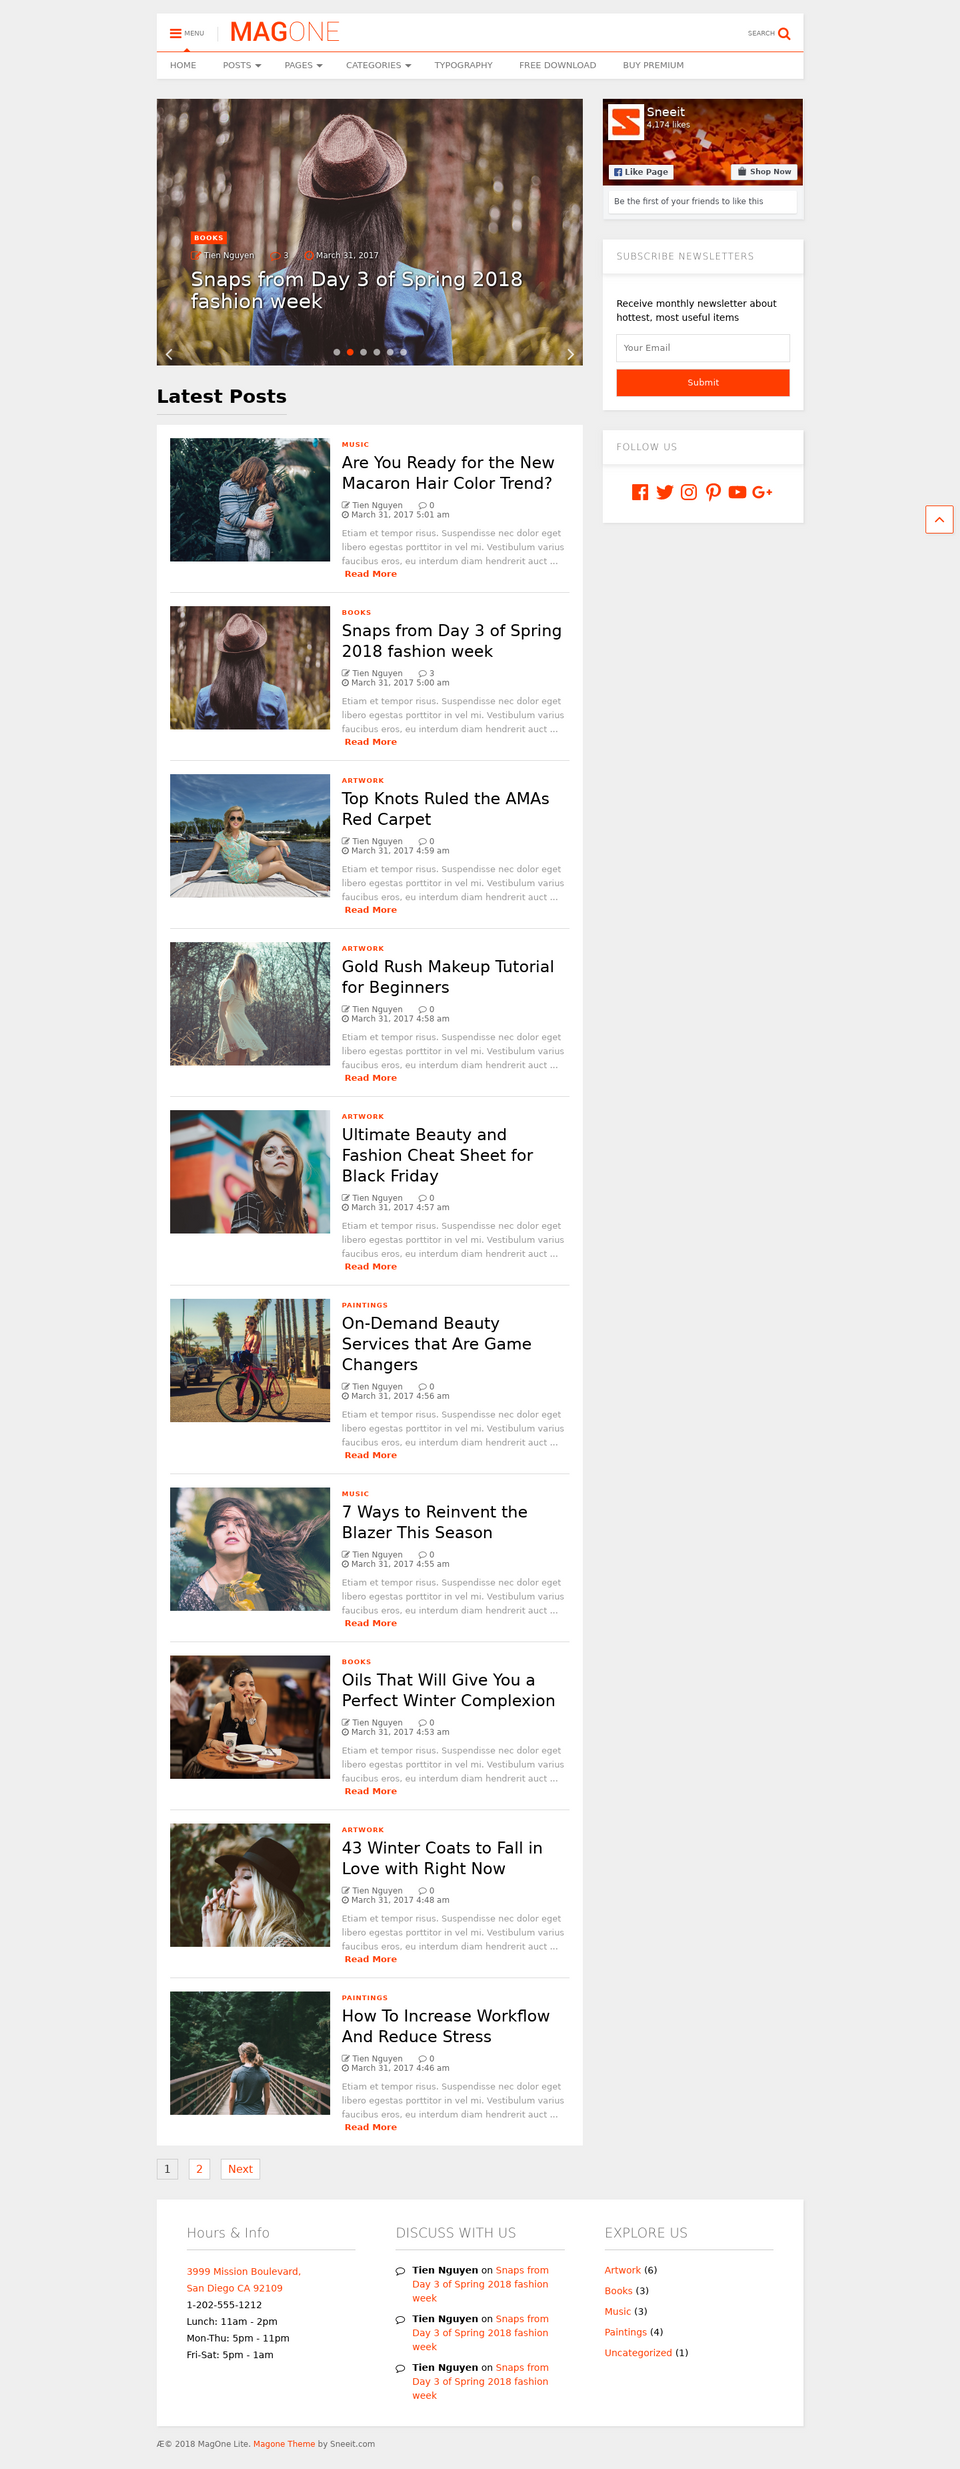Viewport: 960px width, 2469px height.
Task: Open the Twitter social icon
Action: 665,492
